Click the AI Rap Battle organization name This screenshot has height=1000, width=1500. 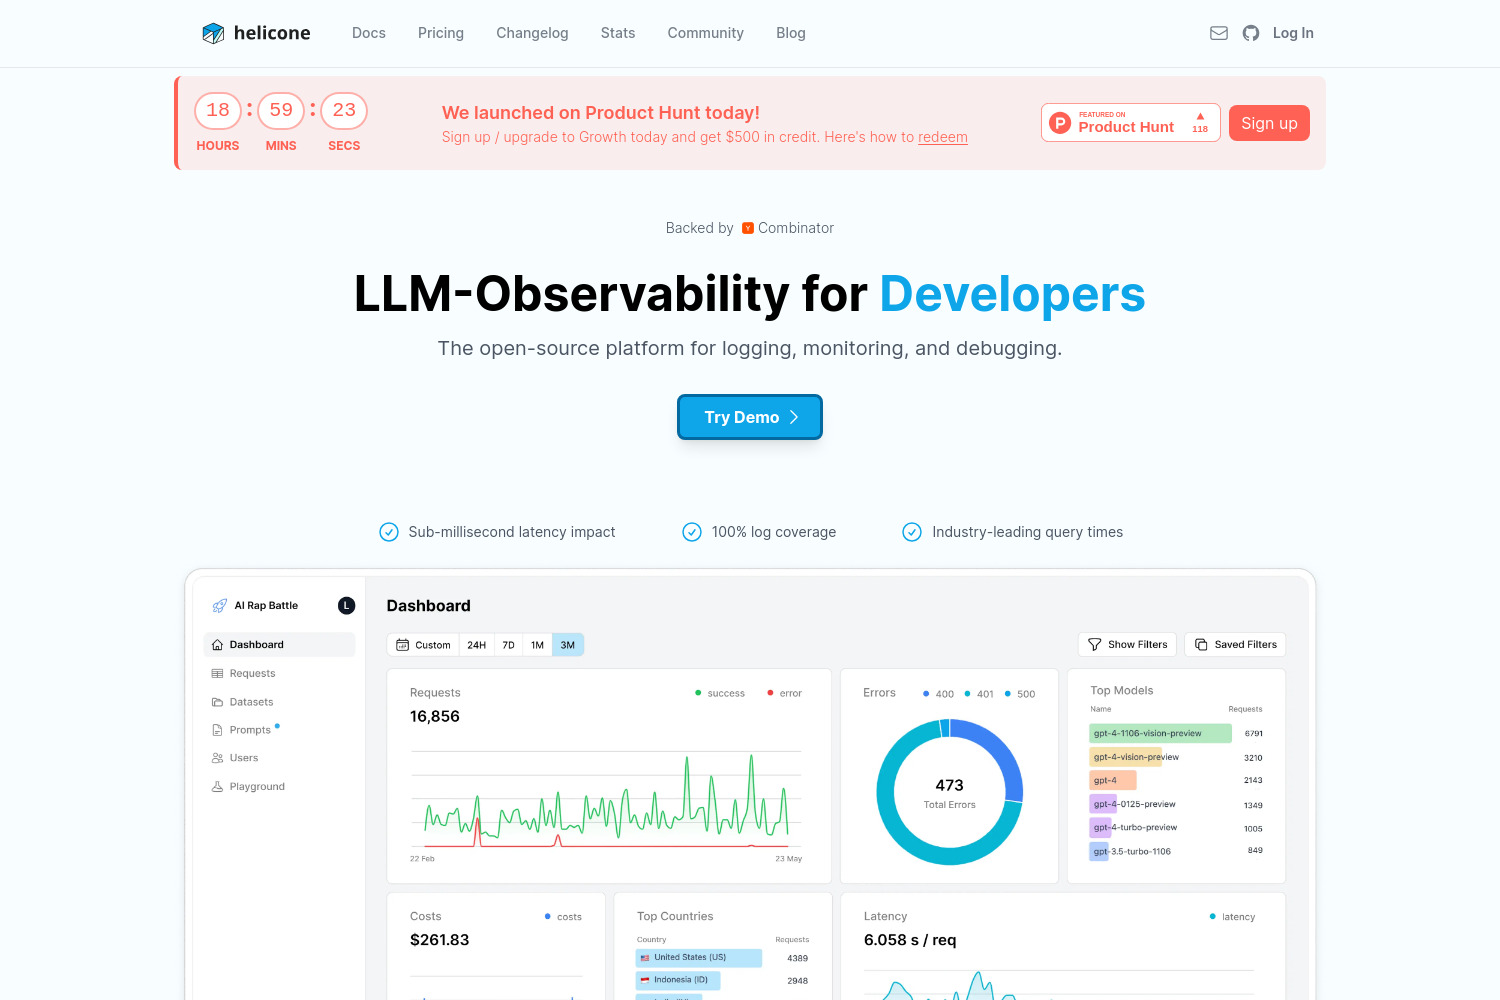coord(266,606)
